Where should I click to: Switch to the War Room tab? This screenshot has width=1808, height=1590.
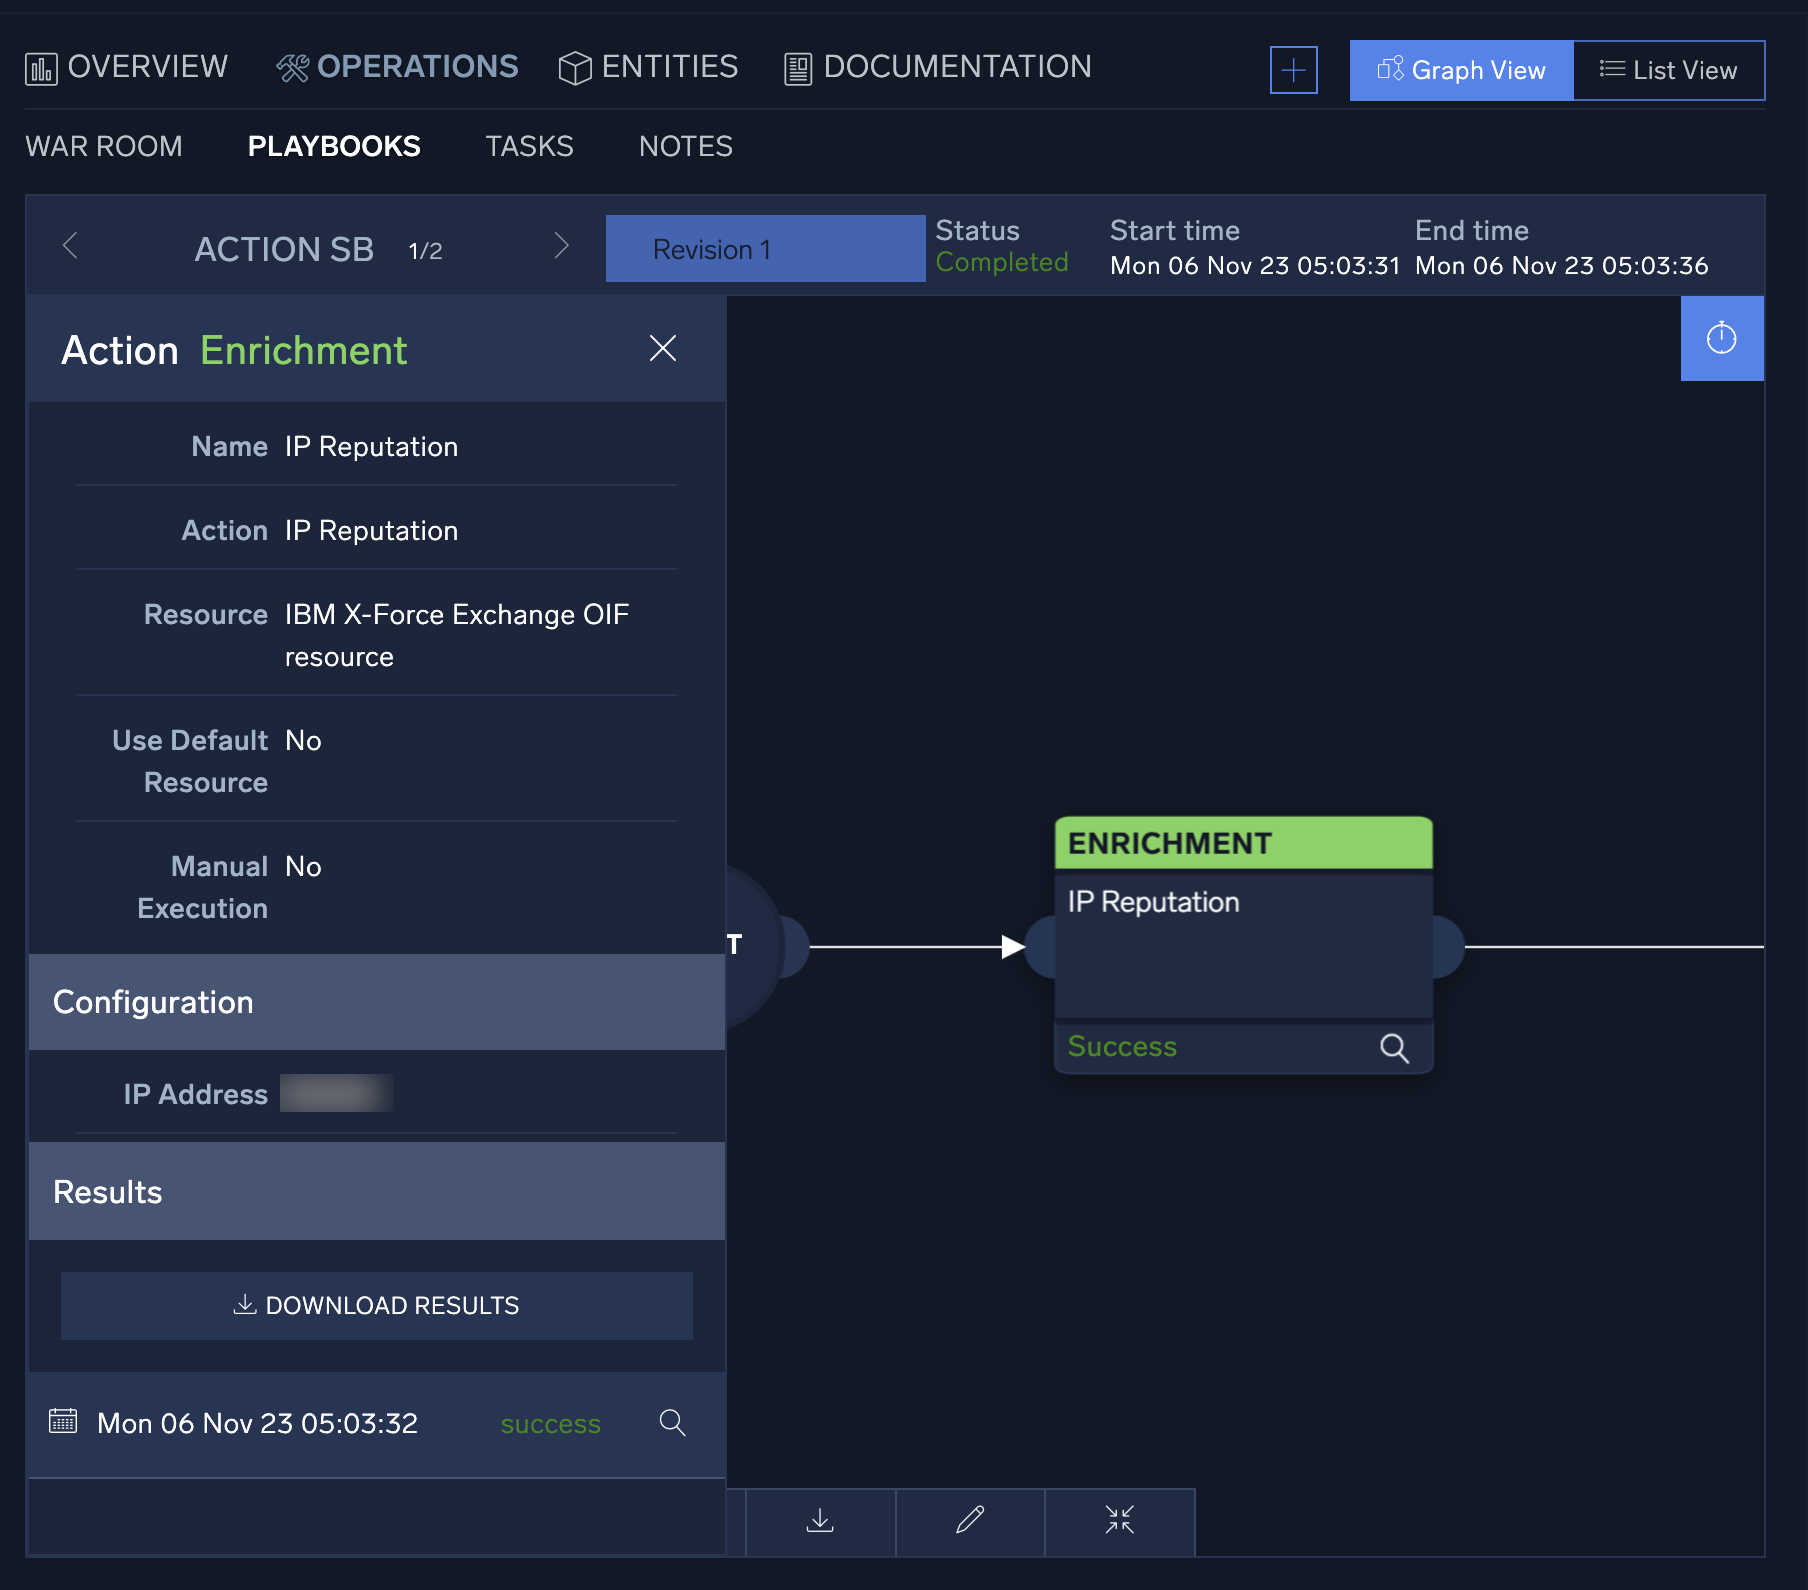(104, 147)
